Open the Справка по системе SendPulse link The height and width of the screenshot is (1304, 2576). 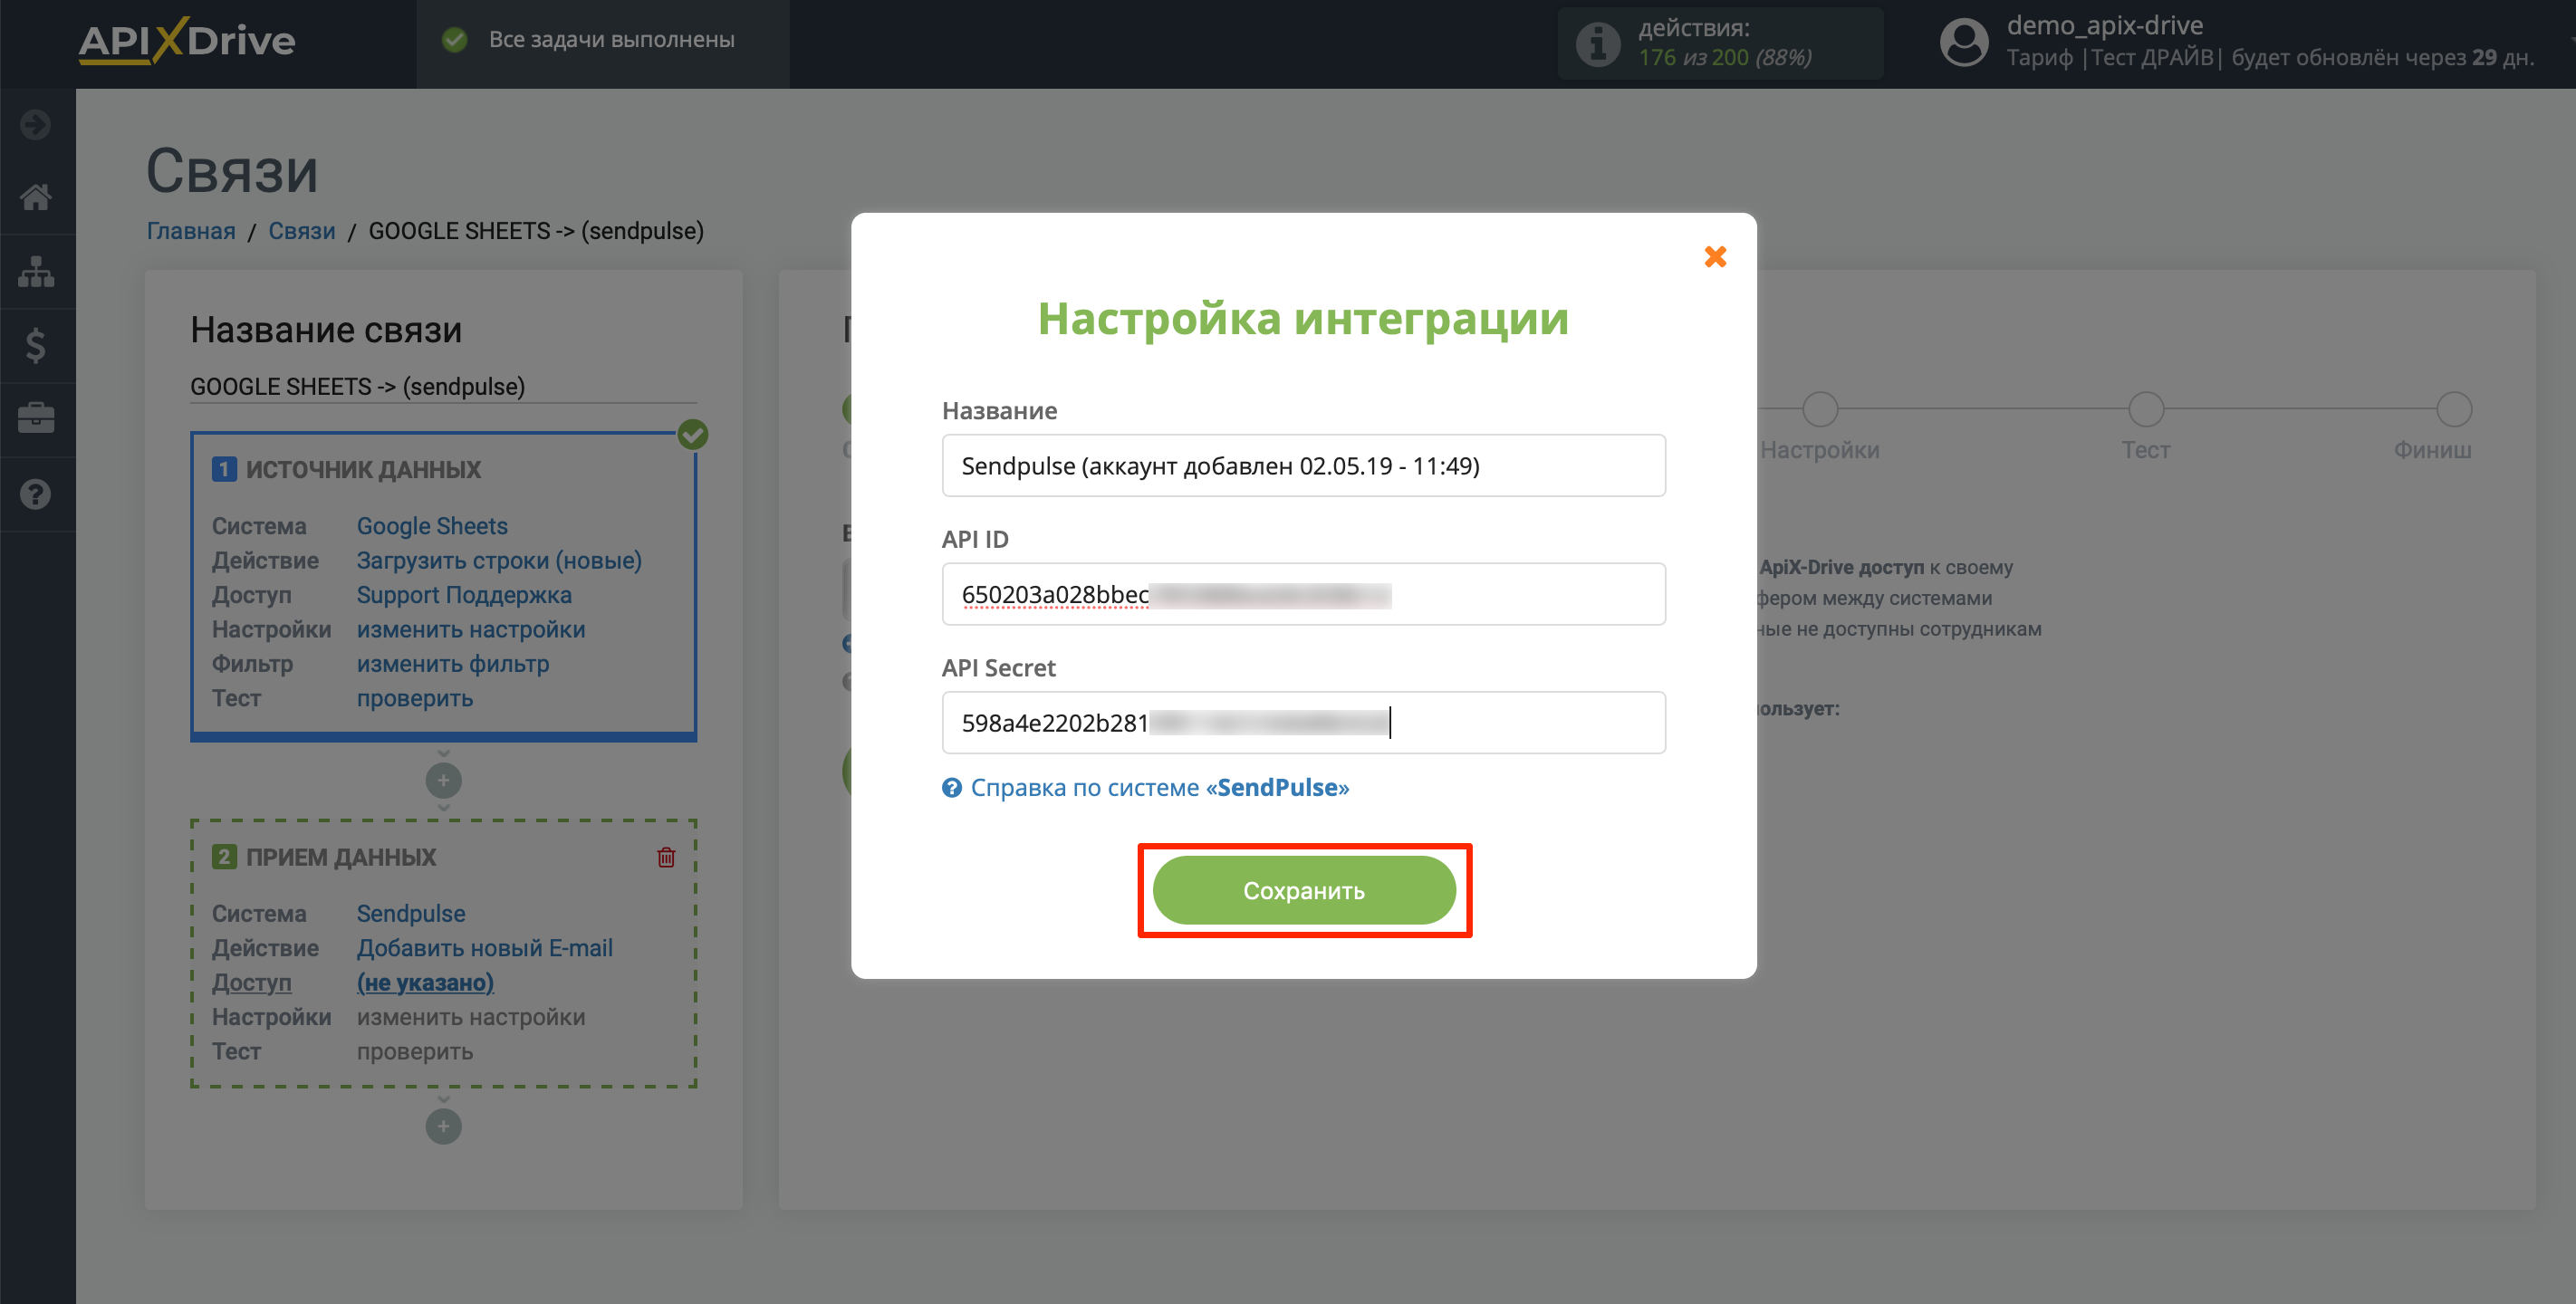pos(1159,787)
